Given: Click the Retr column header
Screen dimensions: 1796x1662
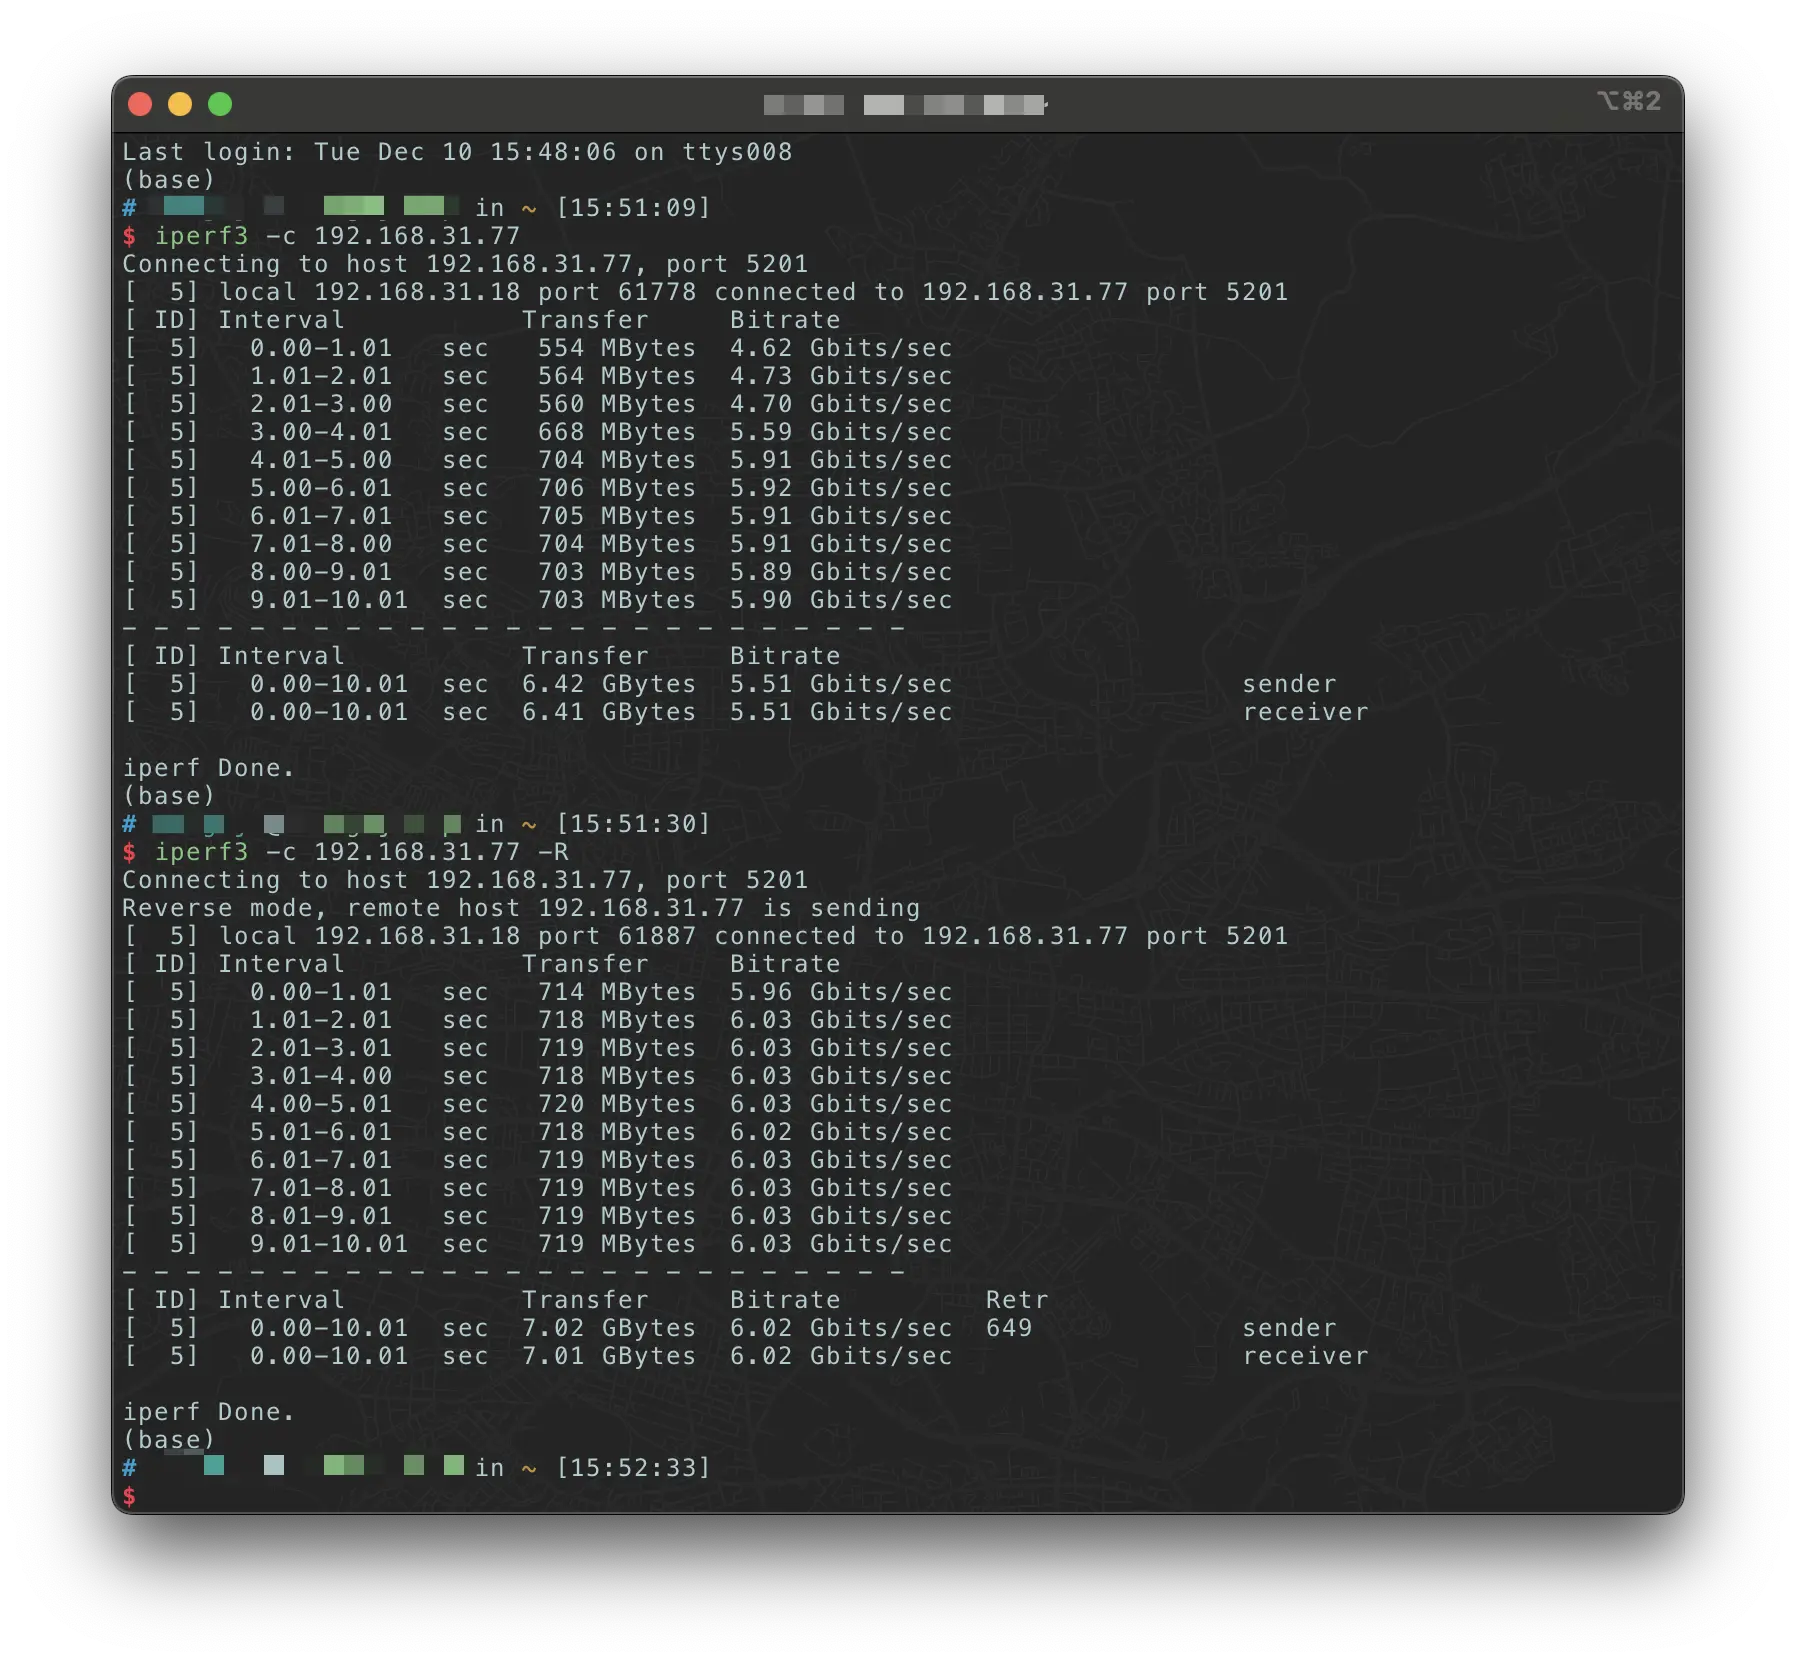Looking at the screenshot, I should (1016, 1300).
